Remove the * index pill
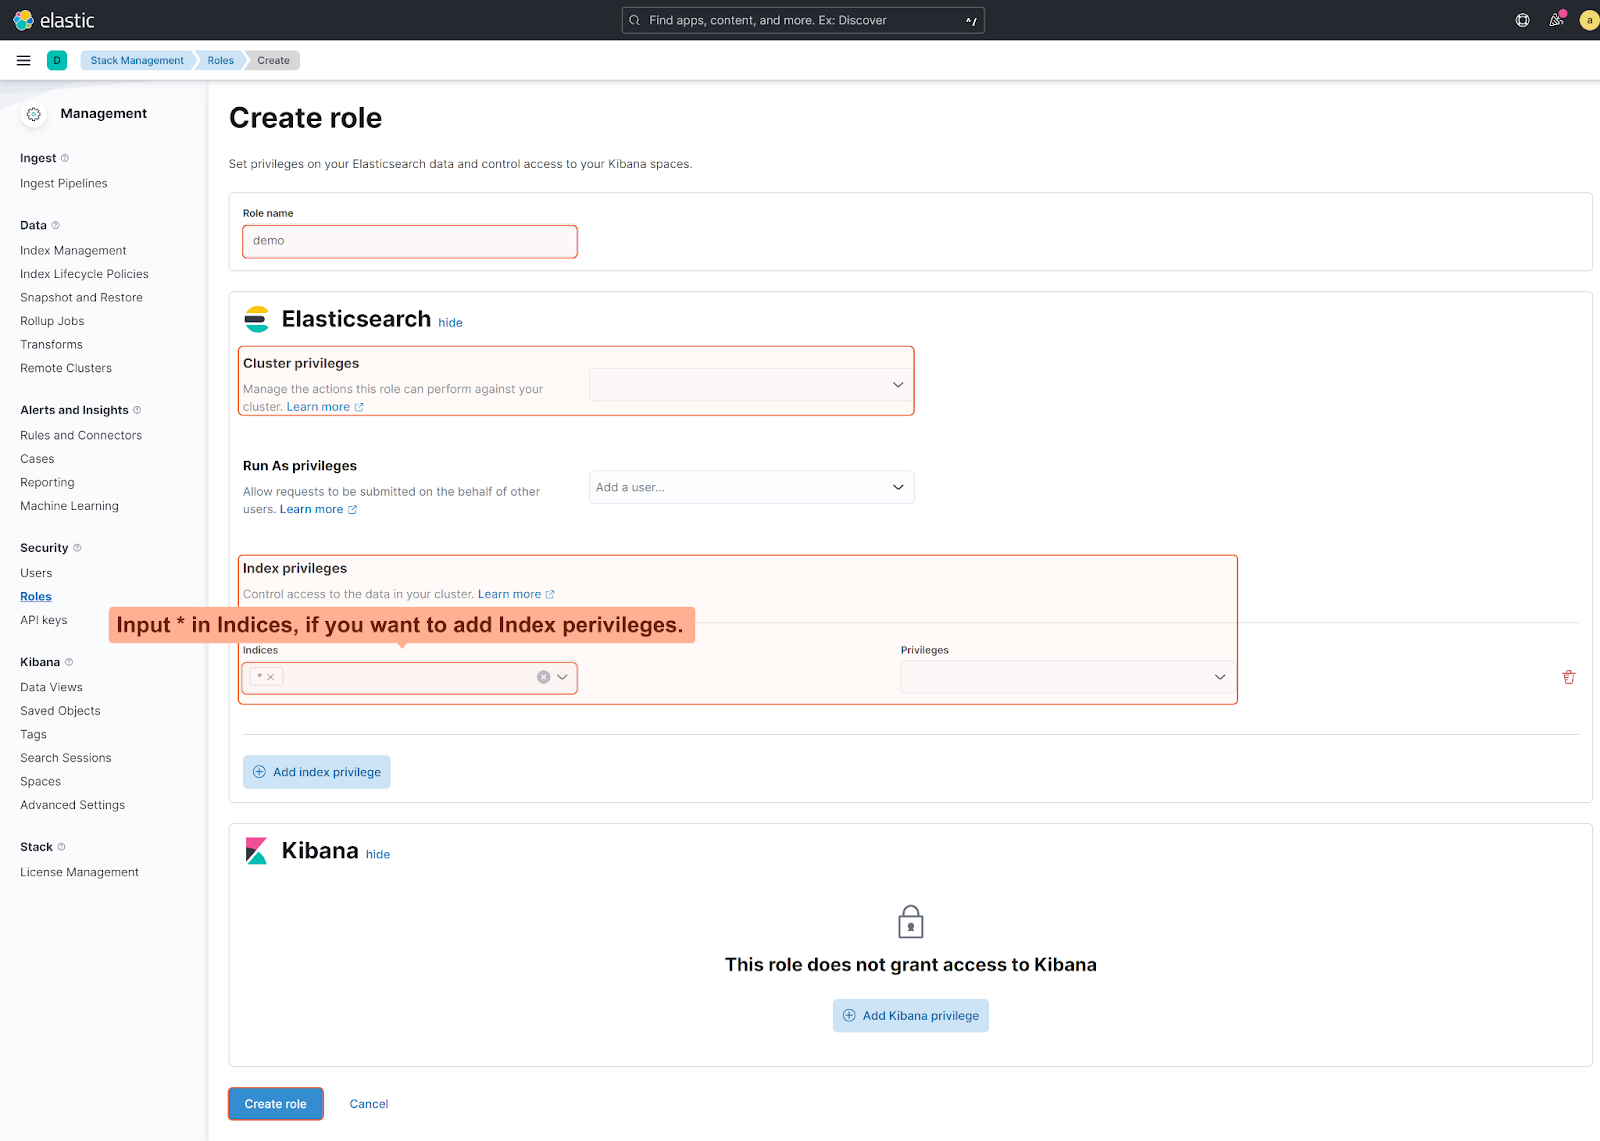The height and width of the screenshot is (1141, 1600). (x=271, y=677)
